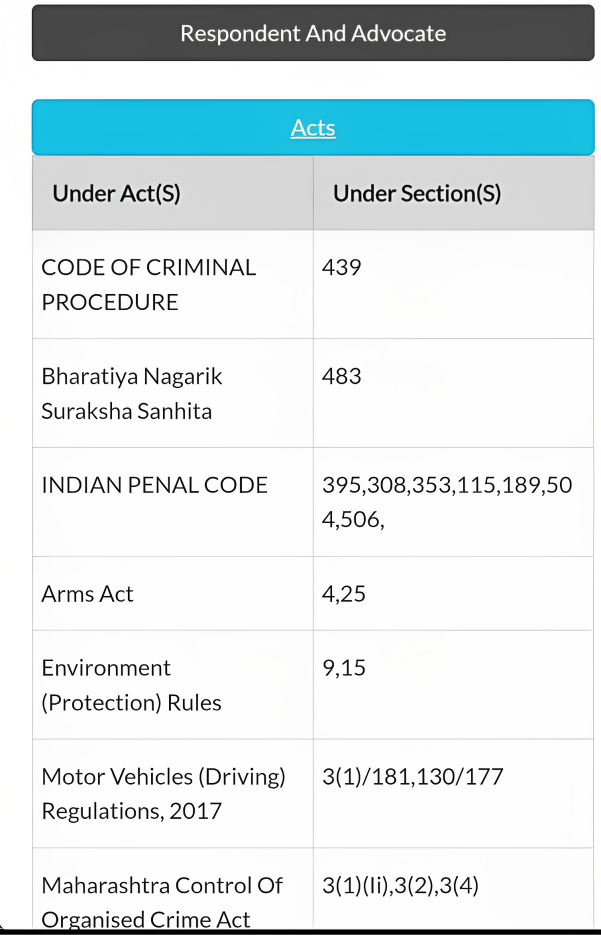Click Maharashtra Control Of Organised Crime Act
The width and height of the screenshot is (601, 935).
(161, 902)
